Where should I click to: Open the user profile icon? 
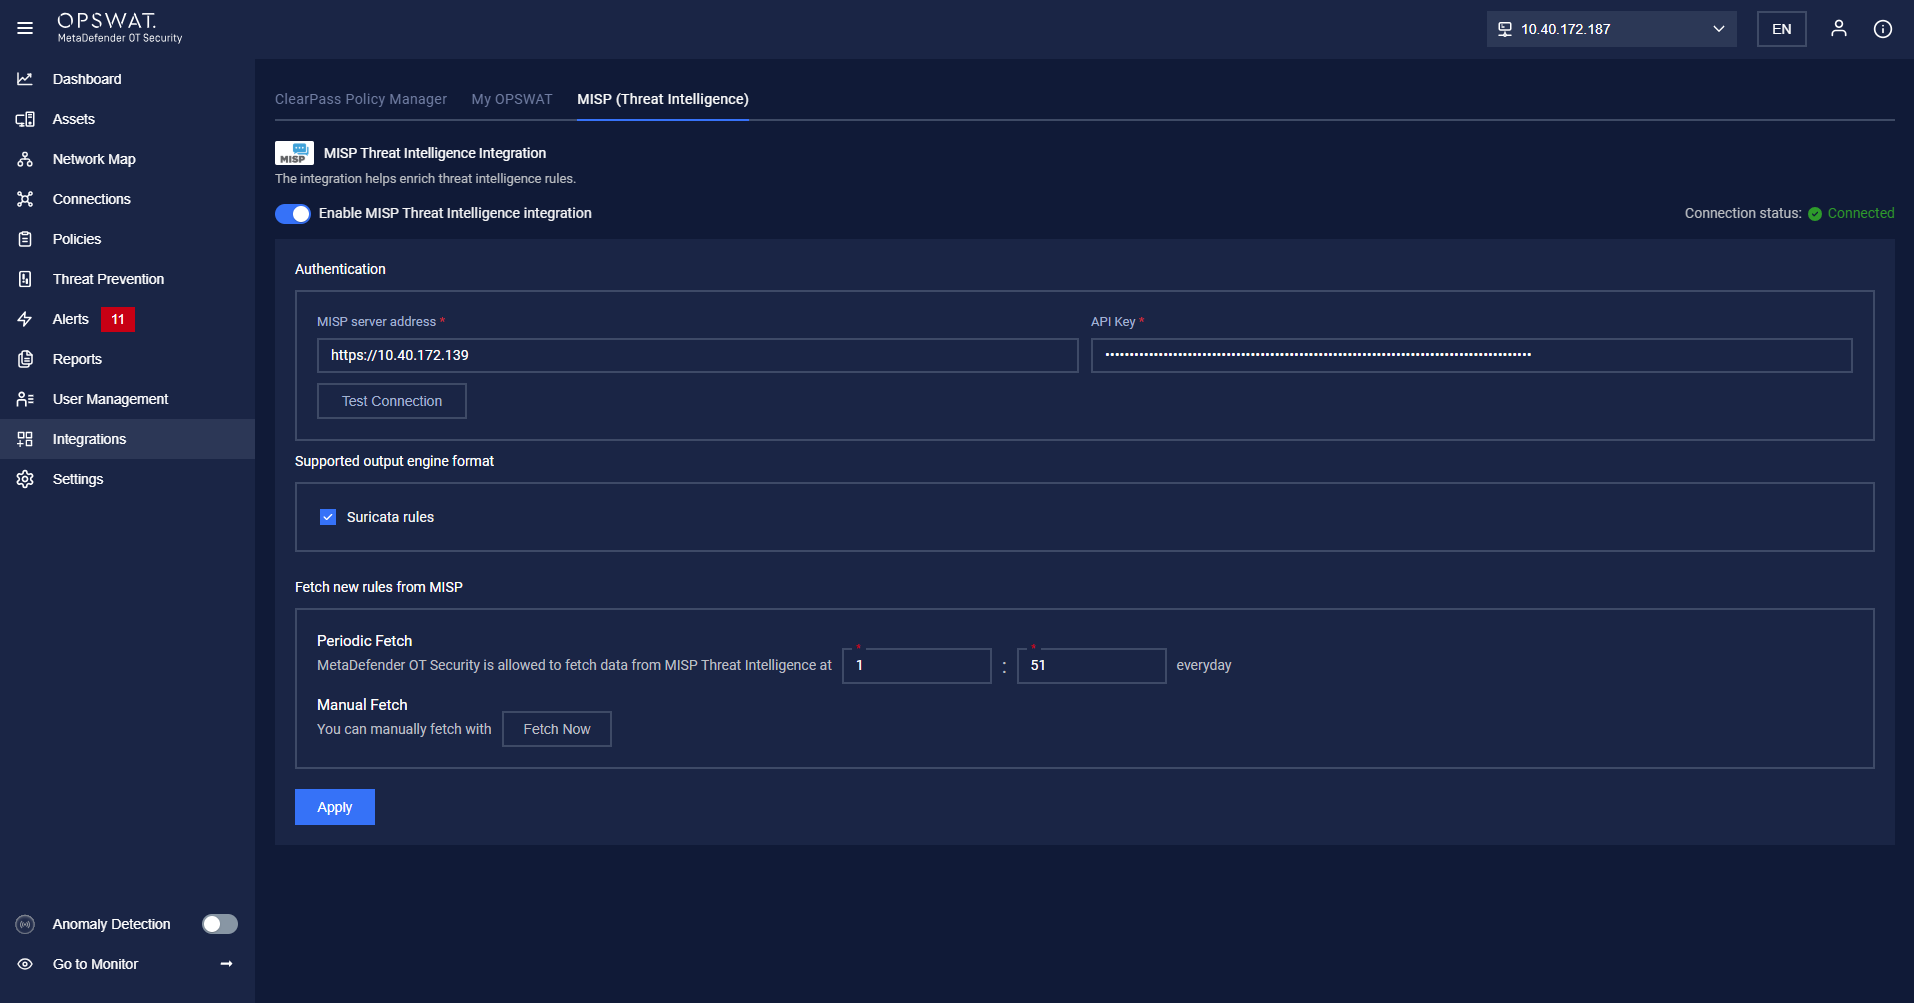(x=1838, y=28)
